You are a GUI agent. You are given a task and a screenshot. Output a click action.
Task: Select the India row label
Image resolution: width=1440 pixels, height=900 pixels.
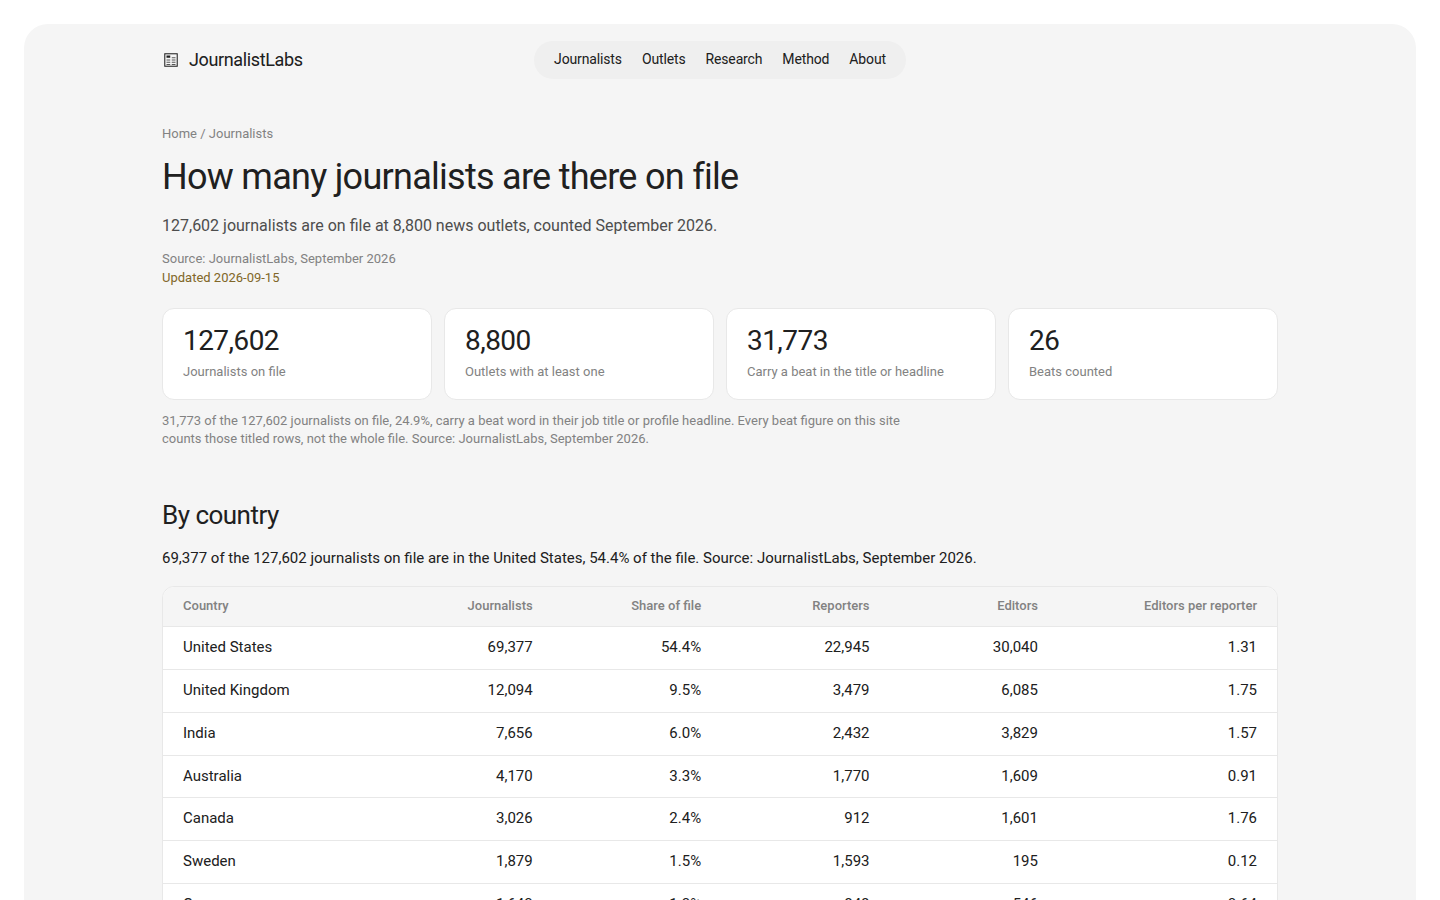(199, 733)
